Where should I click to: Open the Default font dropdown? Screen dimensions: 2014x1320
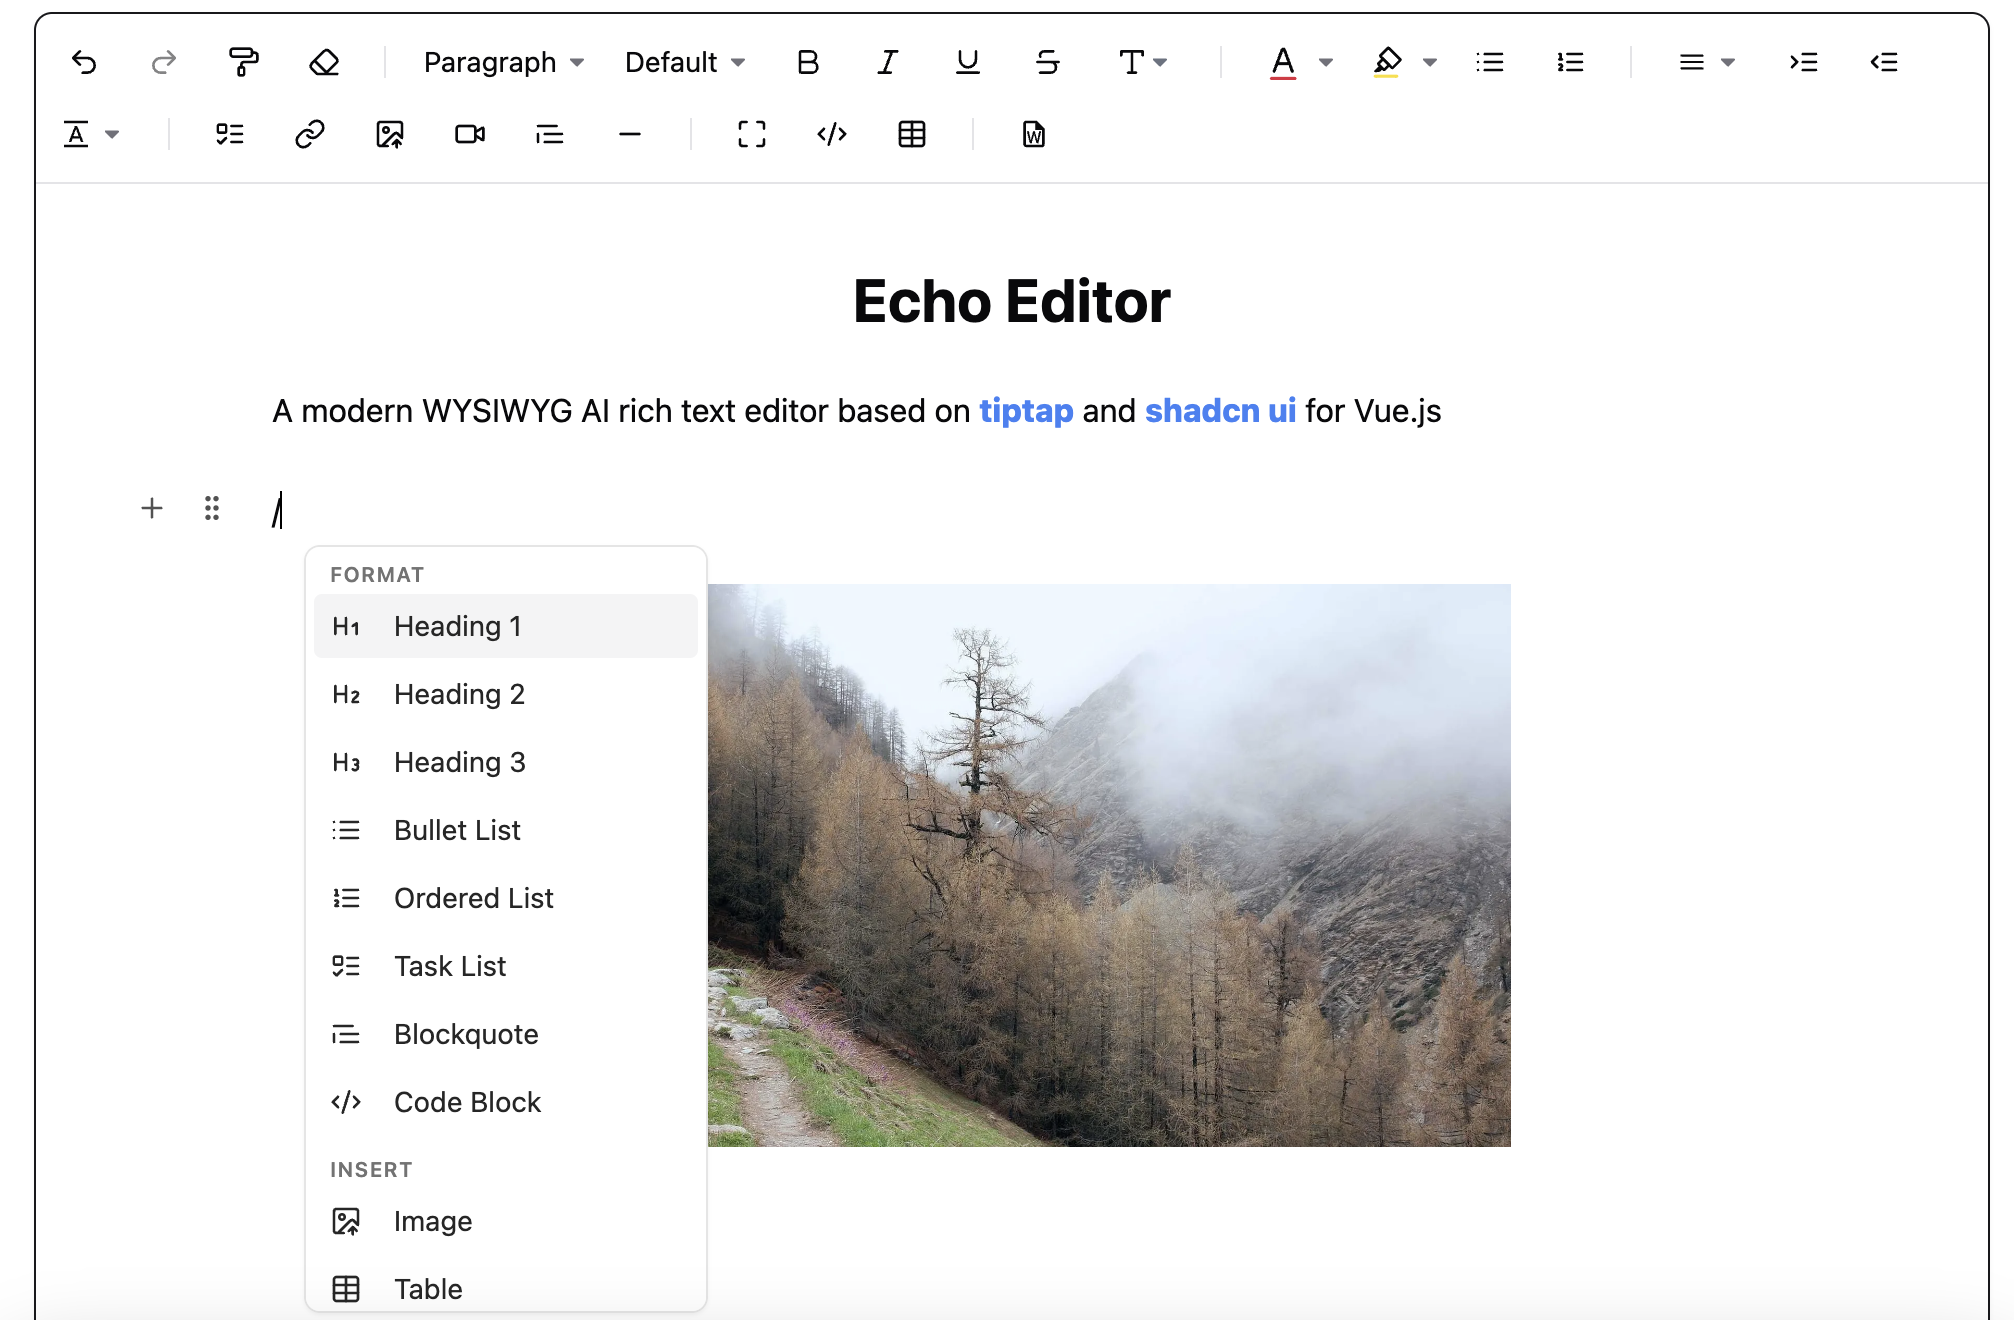pyautogui.click(x=685, y=62)
